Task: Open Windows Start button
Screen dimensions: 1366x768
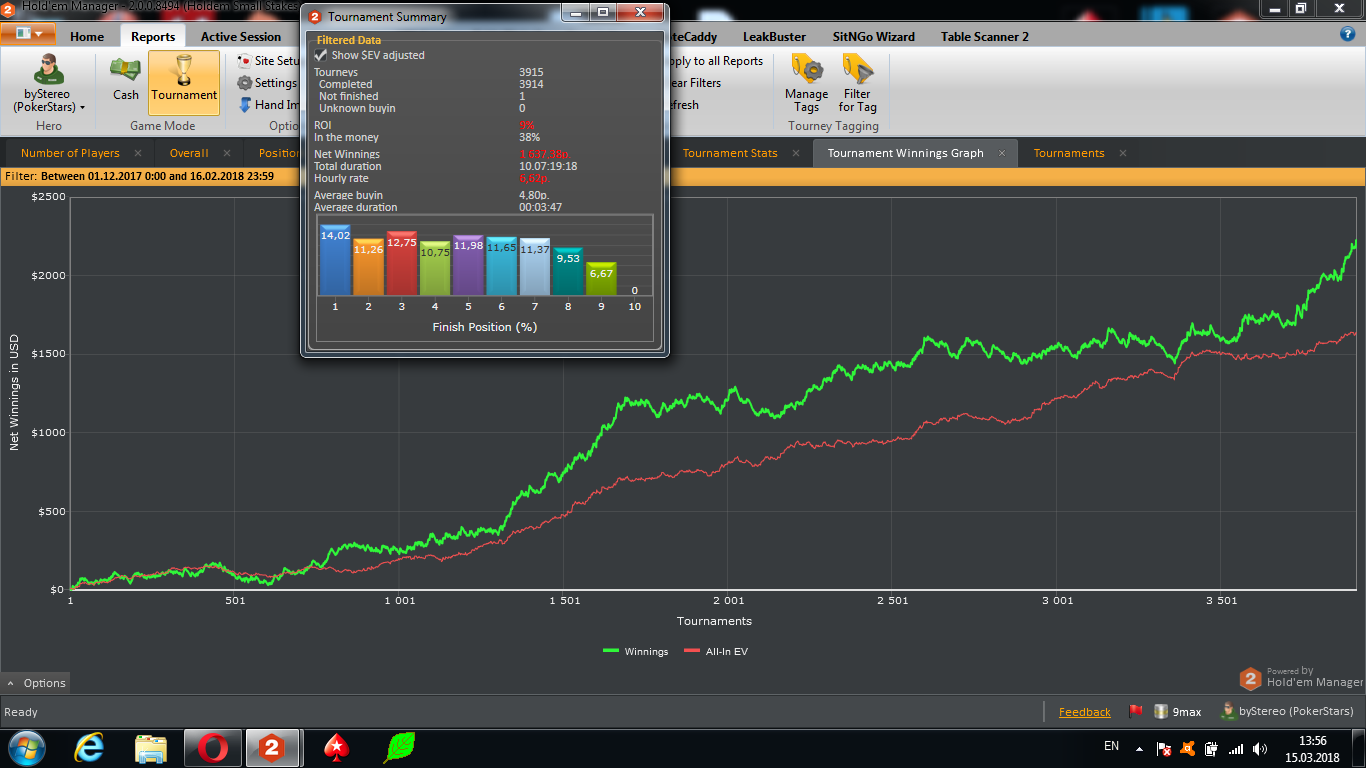Action: pyautogui.click(x=26, y=747)
